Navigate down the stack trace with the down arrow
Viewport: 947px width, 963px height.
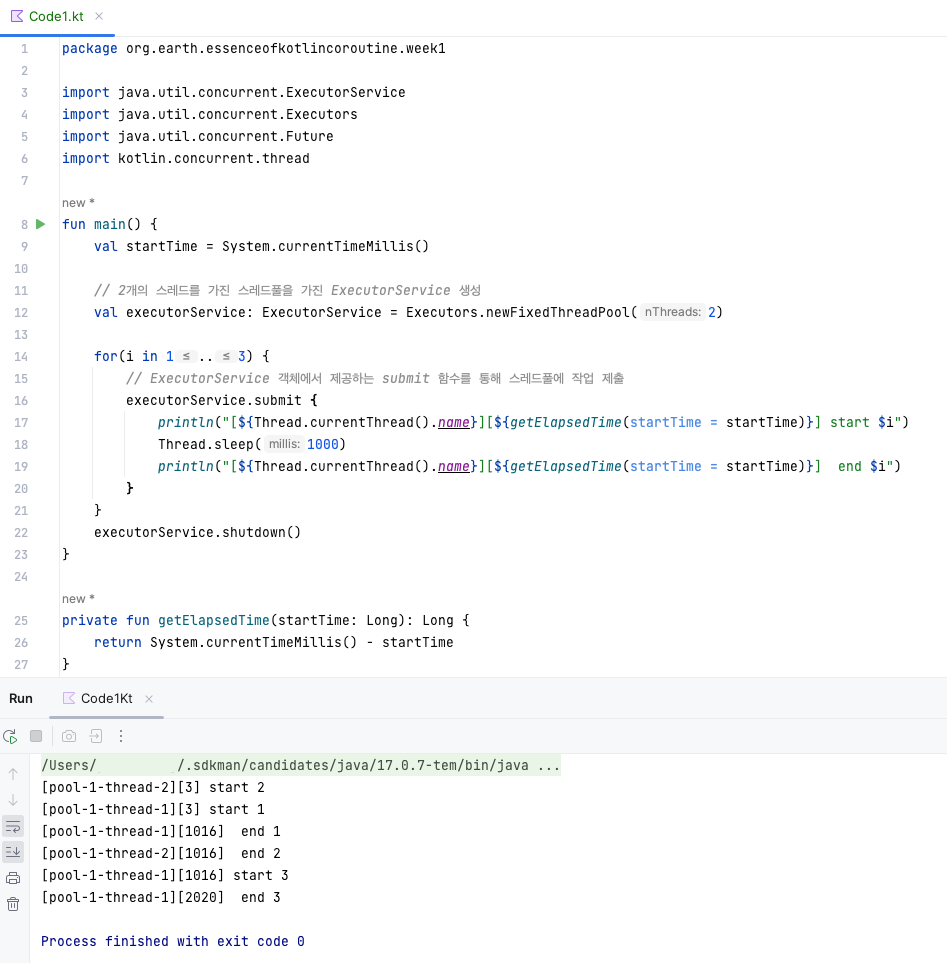click(12, 799)
